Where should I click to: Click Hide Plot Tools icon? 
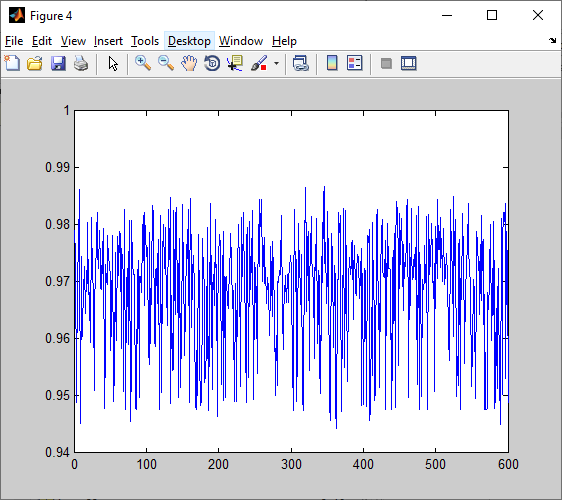click(x=386, y=64)
